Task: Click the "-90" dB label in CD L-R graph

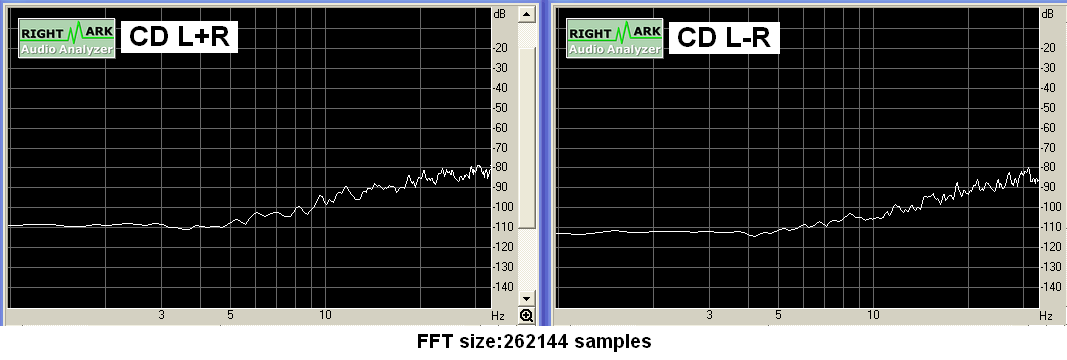Action: click(1050, 187)
